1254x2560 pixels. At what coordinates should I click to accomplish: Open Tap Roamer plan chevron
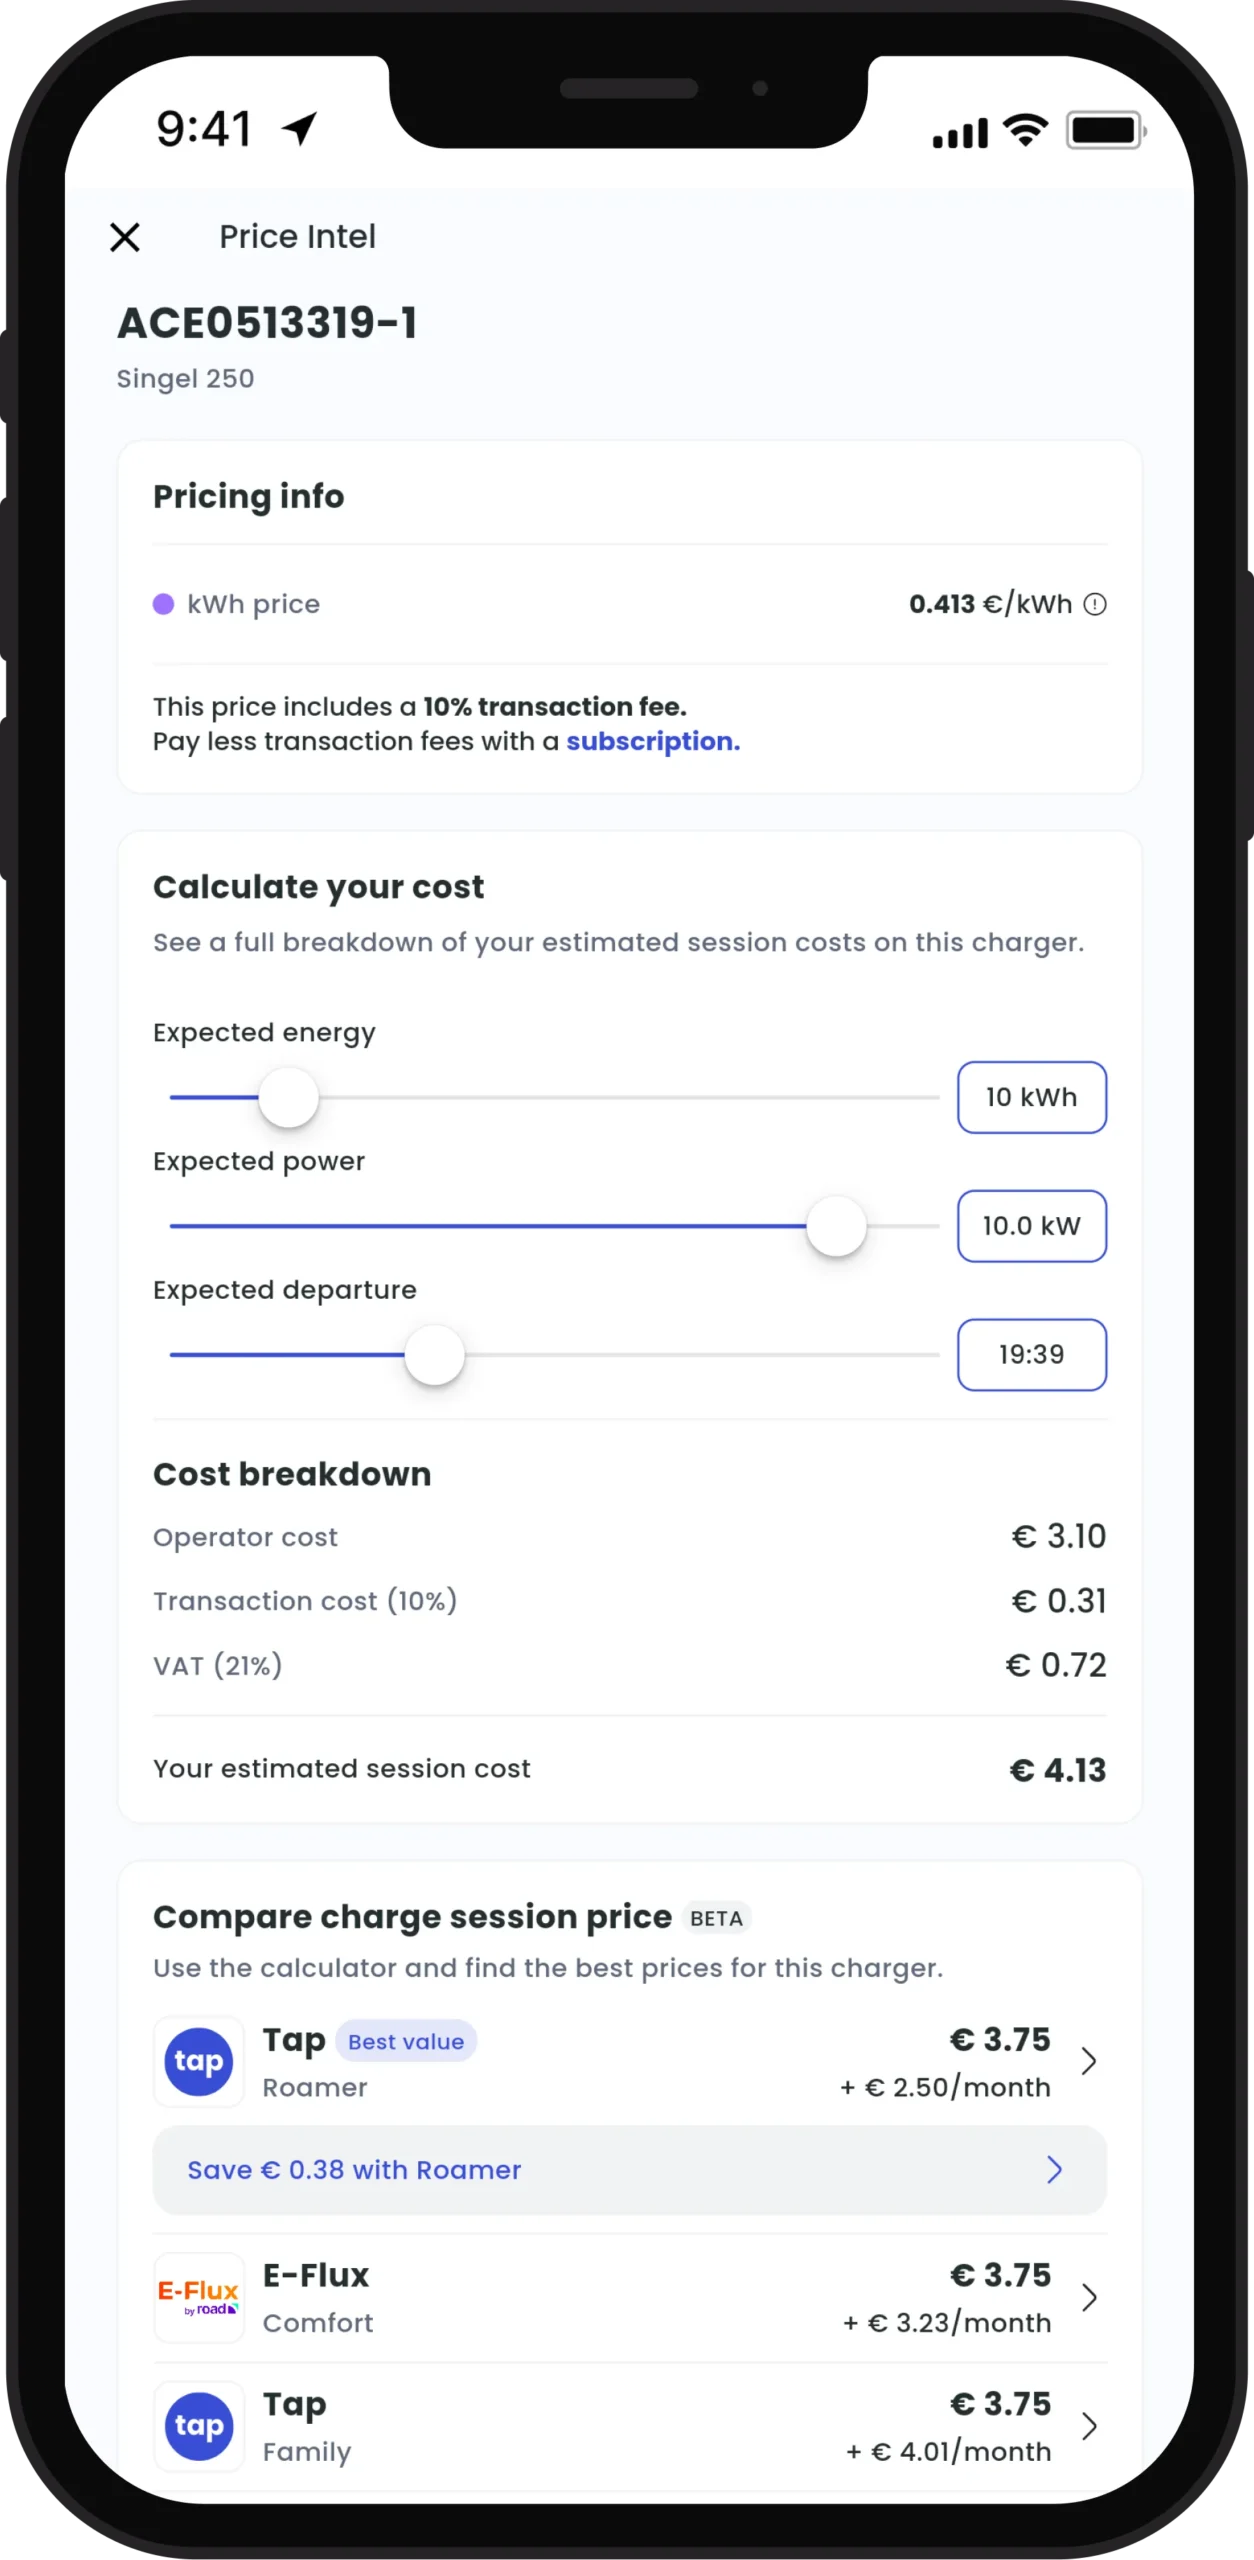click(1089, 2061)
